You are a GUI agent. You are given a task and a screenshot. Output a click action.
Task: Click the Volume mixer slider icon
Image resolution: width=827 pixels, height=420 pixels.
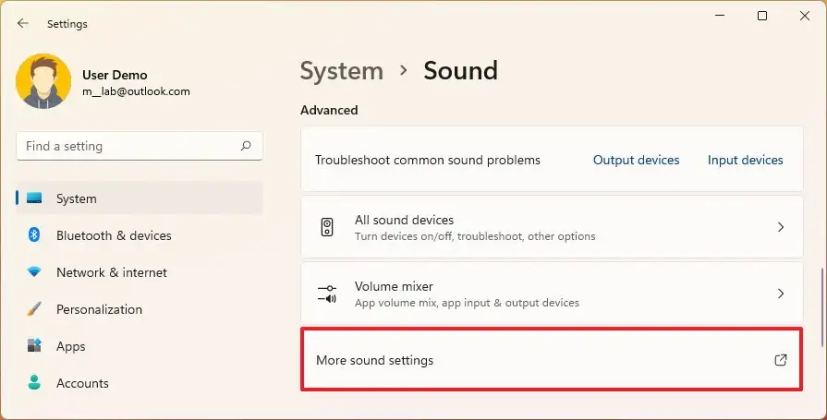tap(327, 294)
